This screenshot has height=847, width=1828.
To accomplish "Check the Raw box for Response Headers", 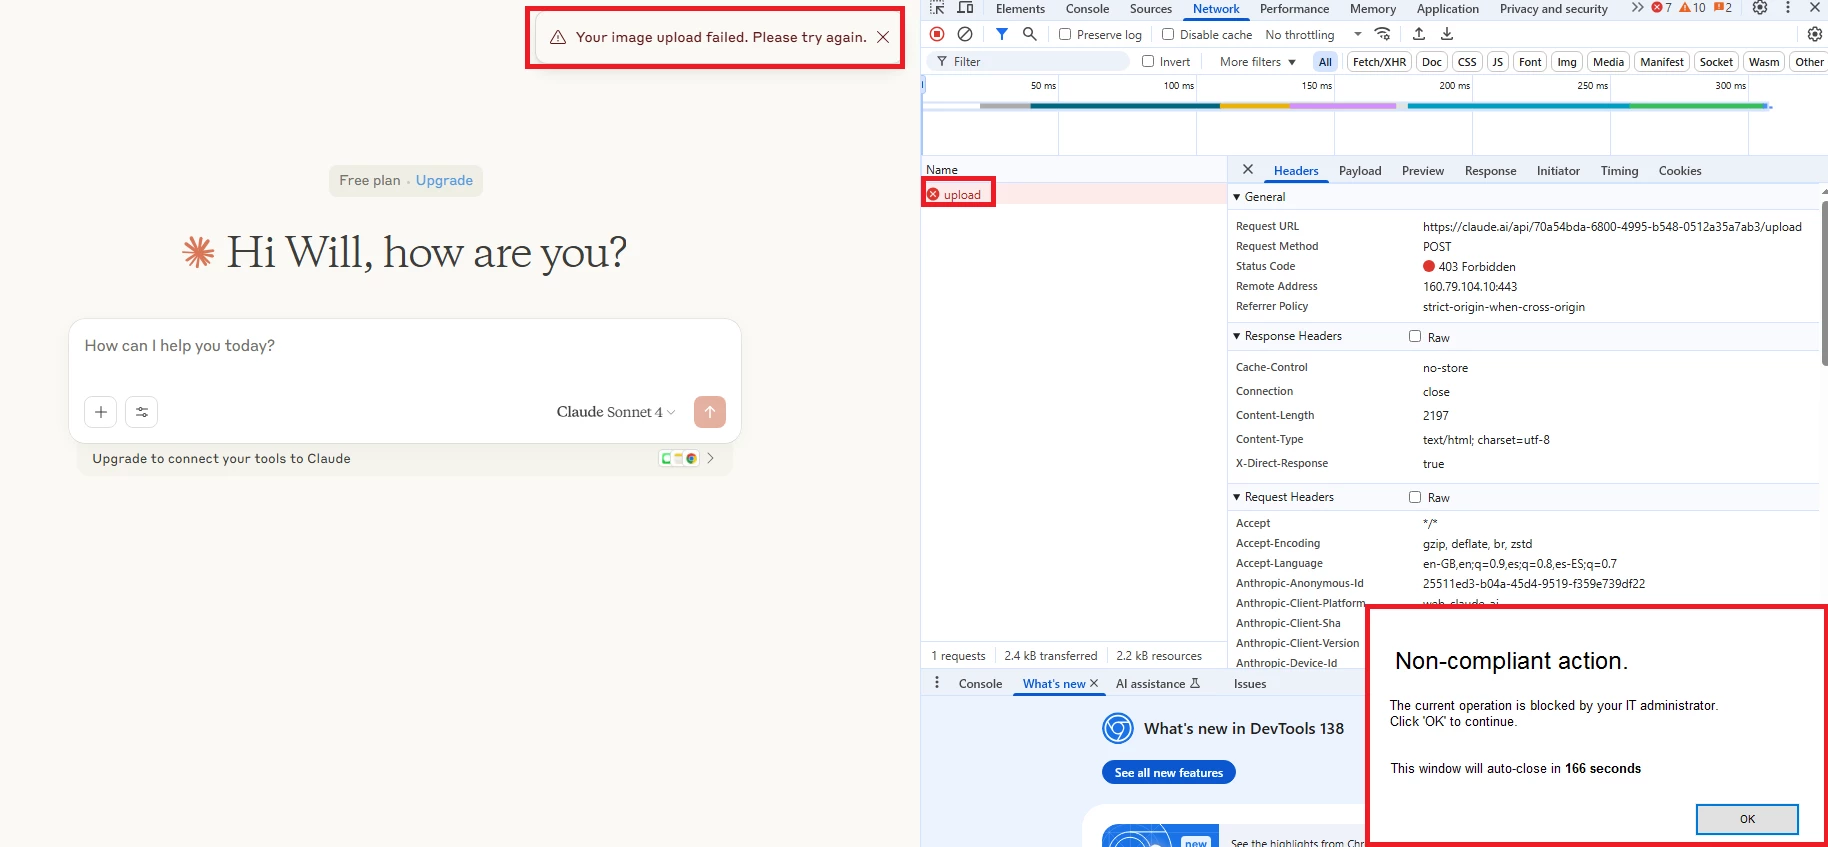I will pyautogui.click(x=1415, y=336).
